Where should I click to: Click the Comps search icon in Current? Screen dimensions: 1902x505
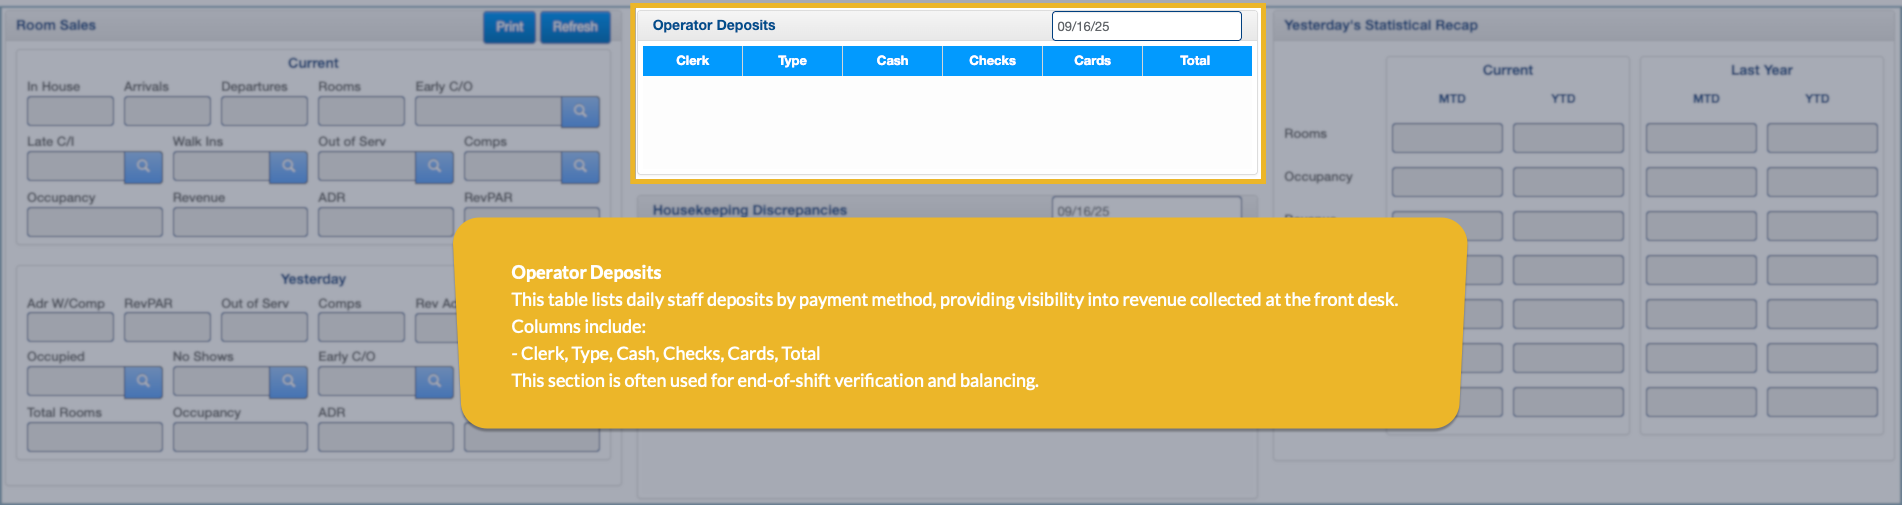point(580,166)
